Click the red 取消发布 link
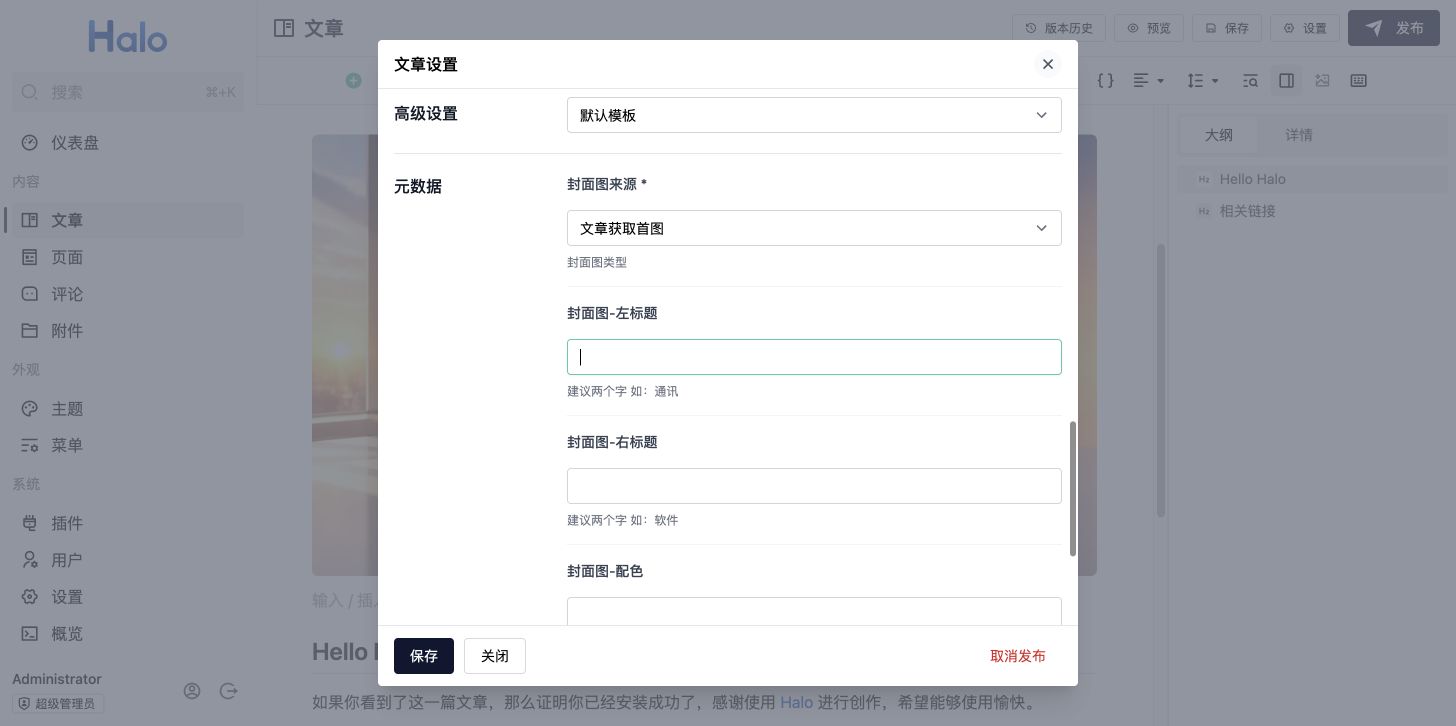Screen dimensions: 1456x726 click(1018, 656)
